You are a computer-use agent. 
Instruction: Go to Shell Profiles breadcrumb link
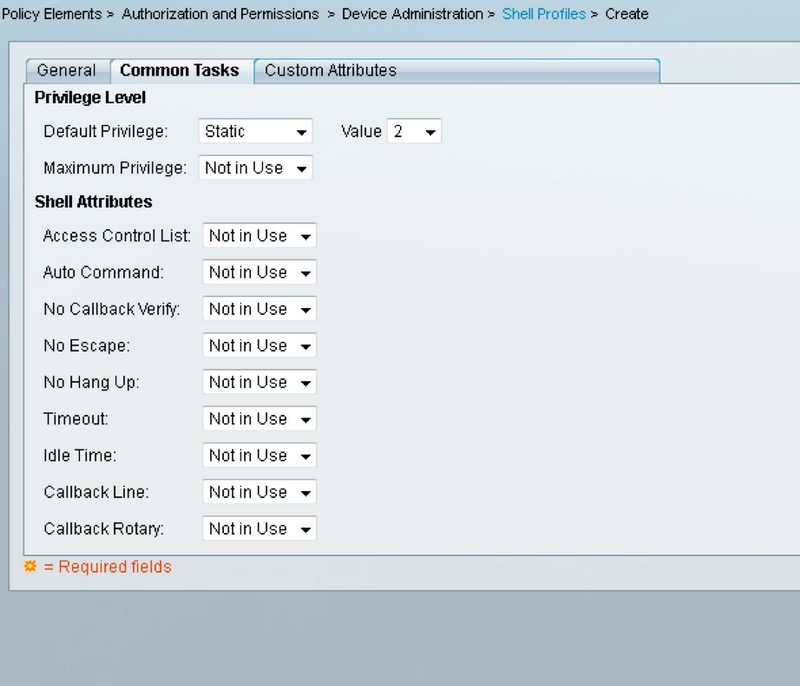click(x=544, y=14)
